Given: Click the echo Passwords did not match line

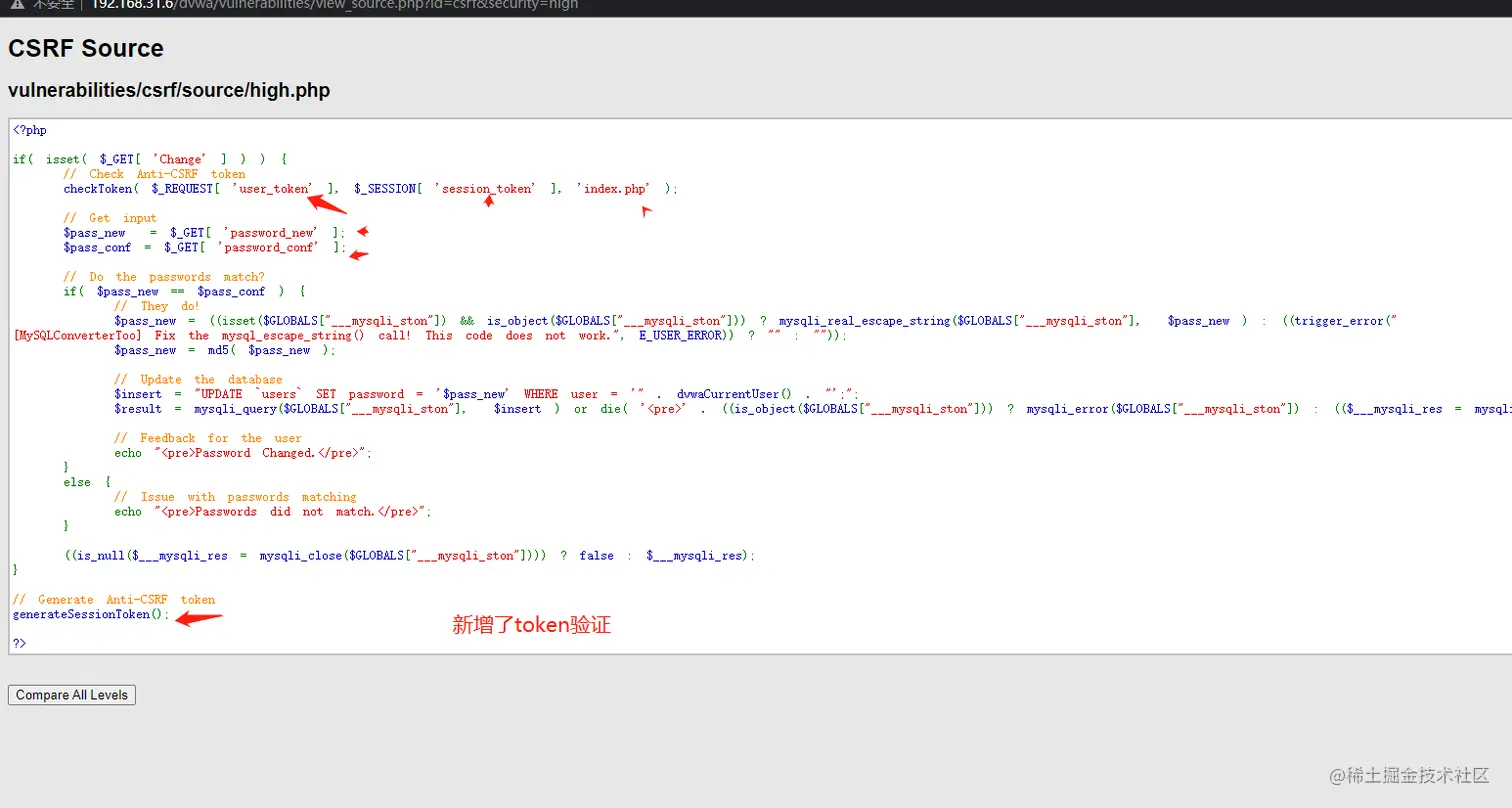Looking at the screenshot, I should (x=273, y=511).
